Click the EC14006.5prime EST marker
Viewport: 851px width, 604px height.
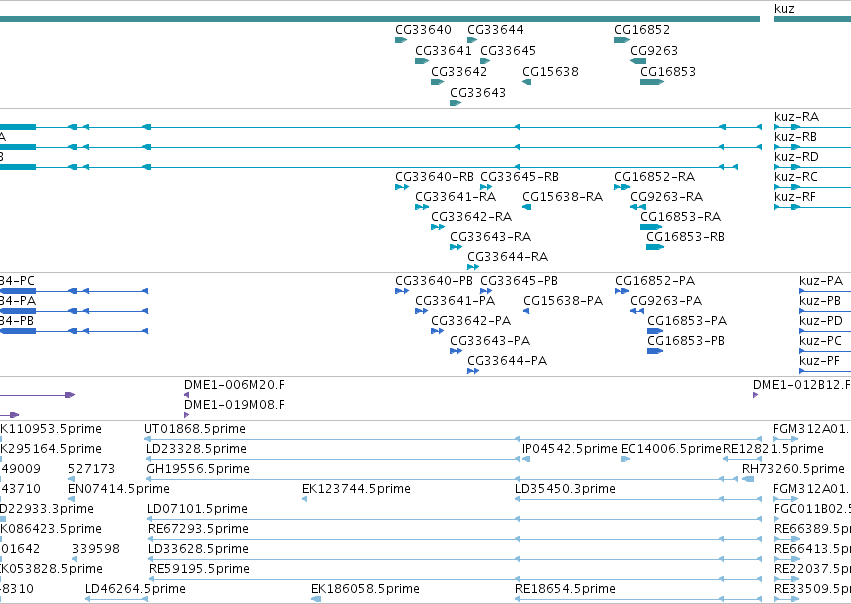click(626, 459)
